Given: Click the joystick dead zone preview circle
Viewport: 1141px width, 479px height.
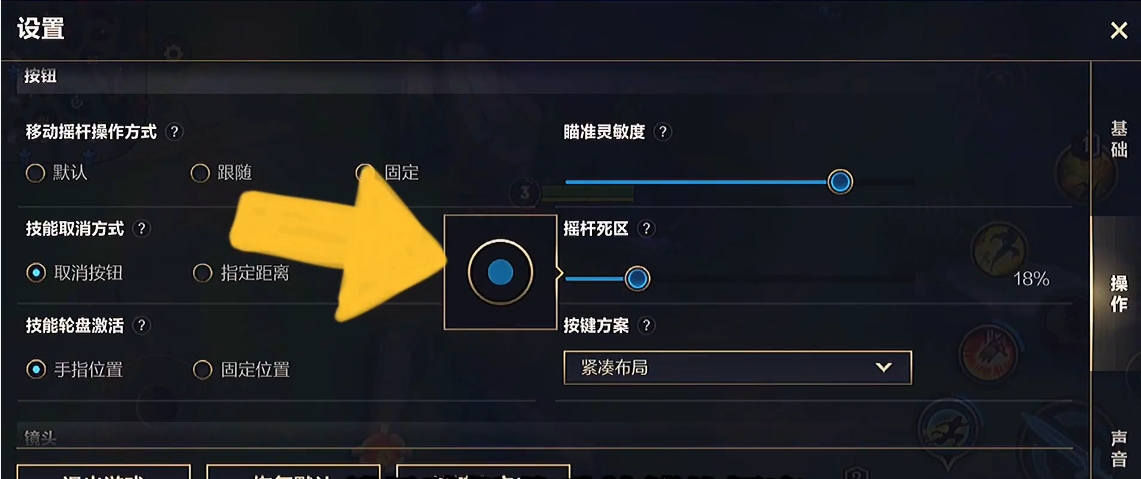Looking at the screenshot, I should [501, 272].
